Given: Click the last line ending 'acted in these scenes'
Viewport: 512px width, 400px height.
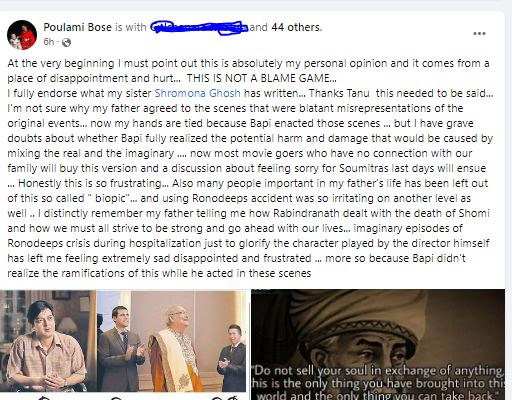Looking at the screenshot, I should (x=159, y=273).
